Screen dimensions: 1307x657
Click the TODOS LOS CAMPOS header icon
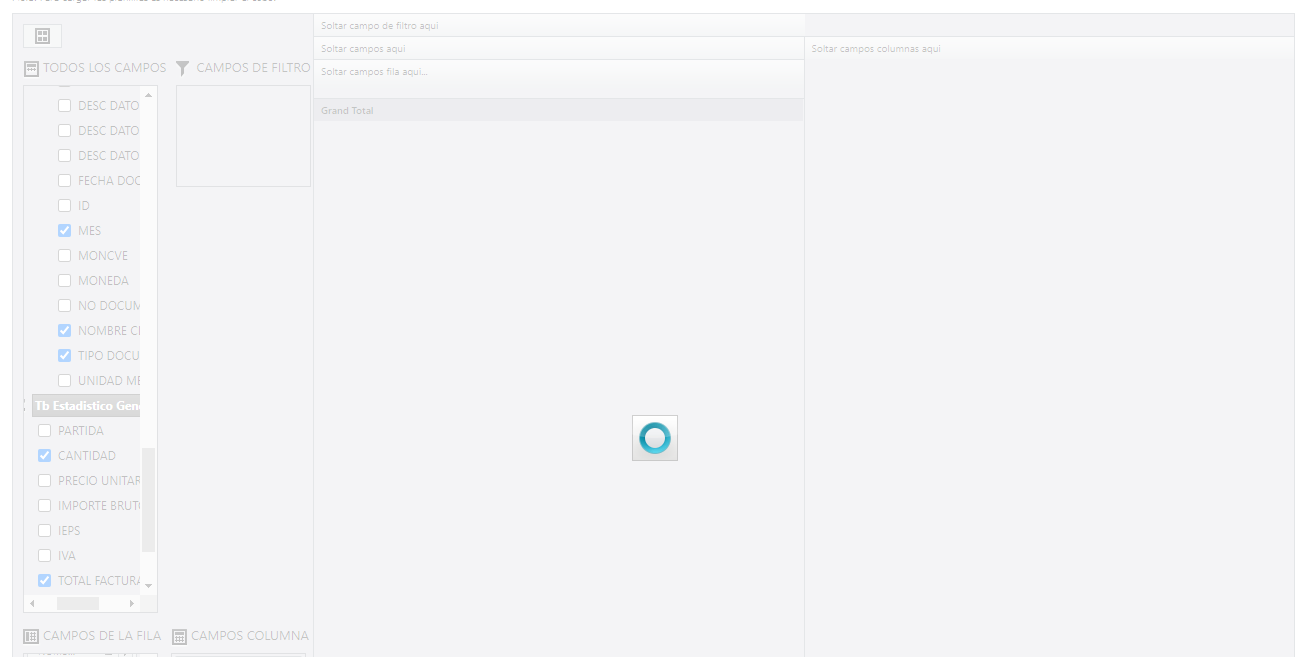pyautogui.click(x=31, y=68)
